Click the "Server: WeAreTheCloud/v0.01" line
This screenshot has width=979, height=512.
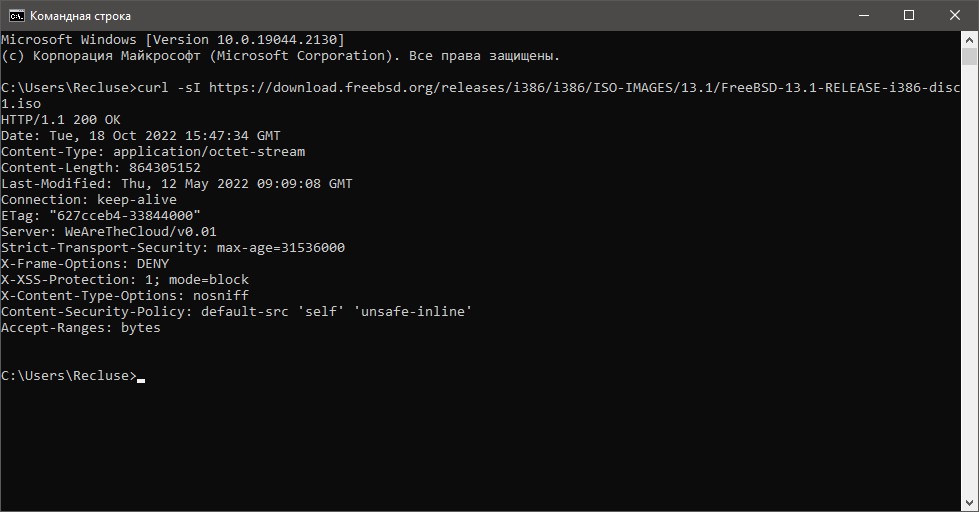coord(109,232)
